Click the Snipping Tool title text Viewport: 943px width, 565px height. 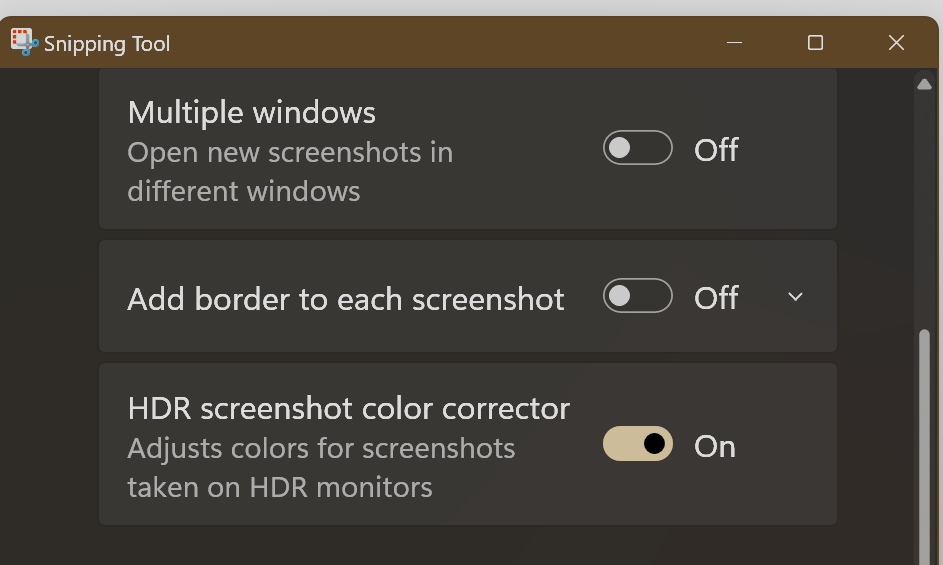click(x=107, y=44)
